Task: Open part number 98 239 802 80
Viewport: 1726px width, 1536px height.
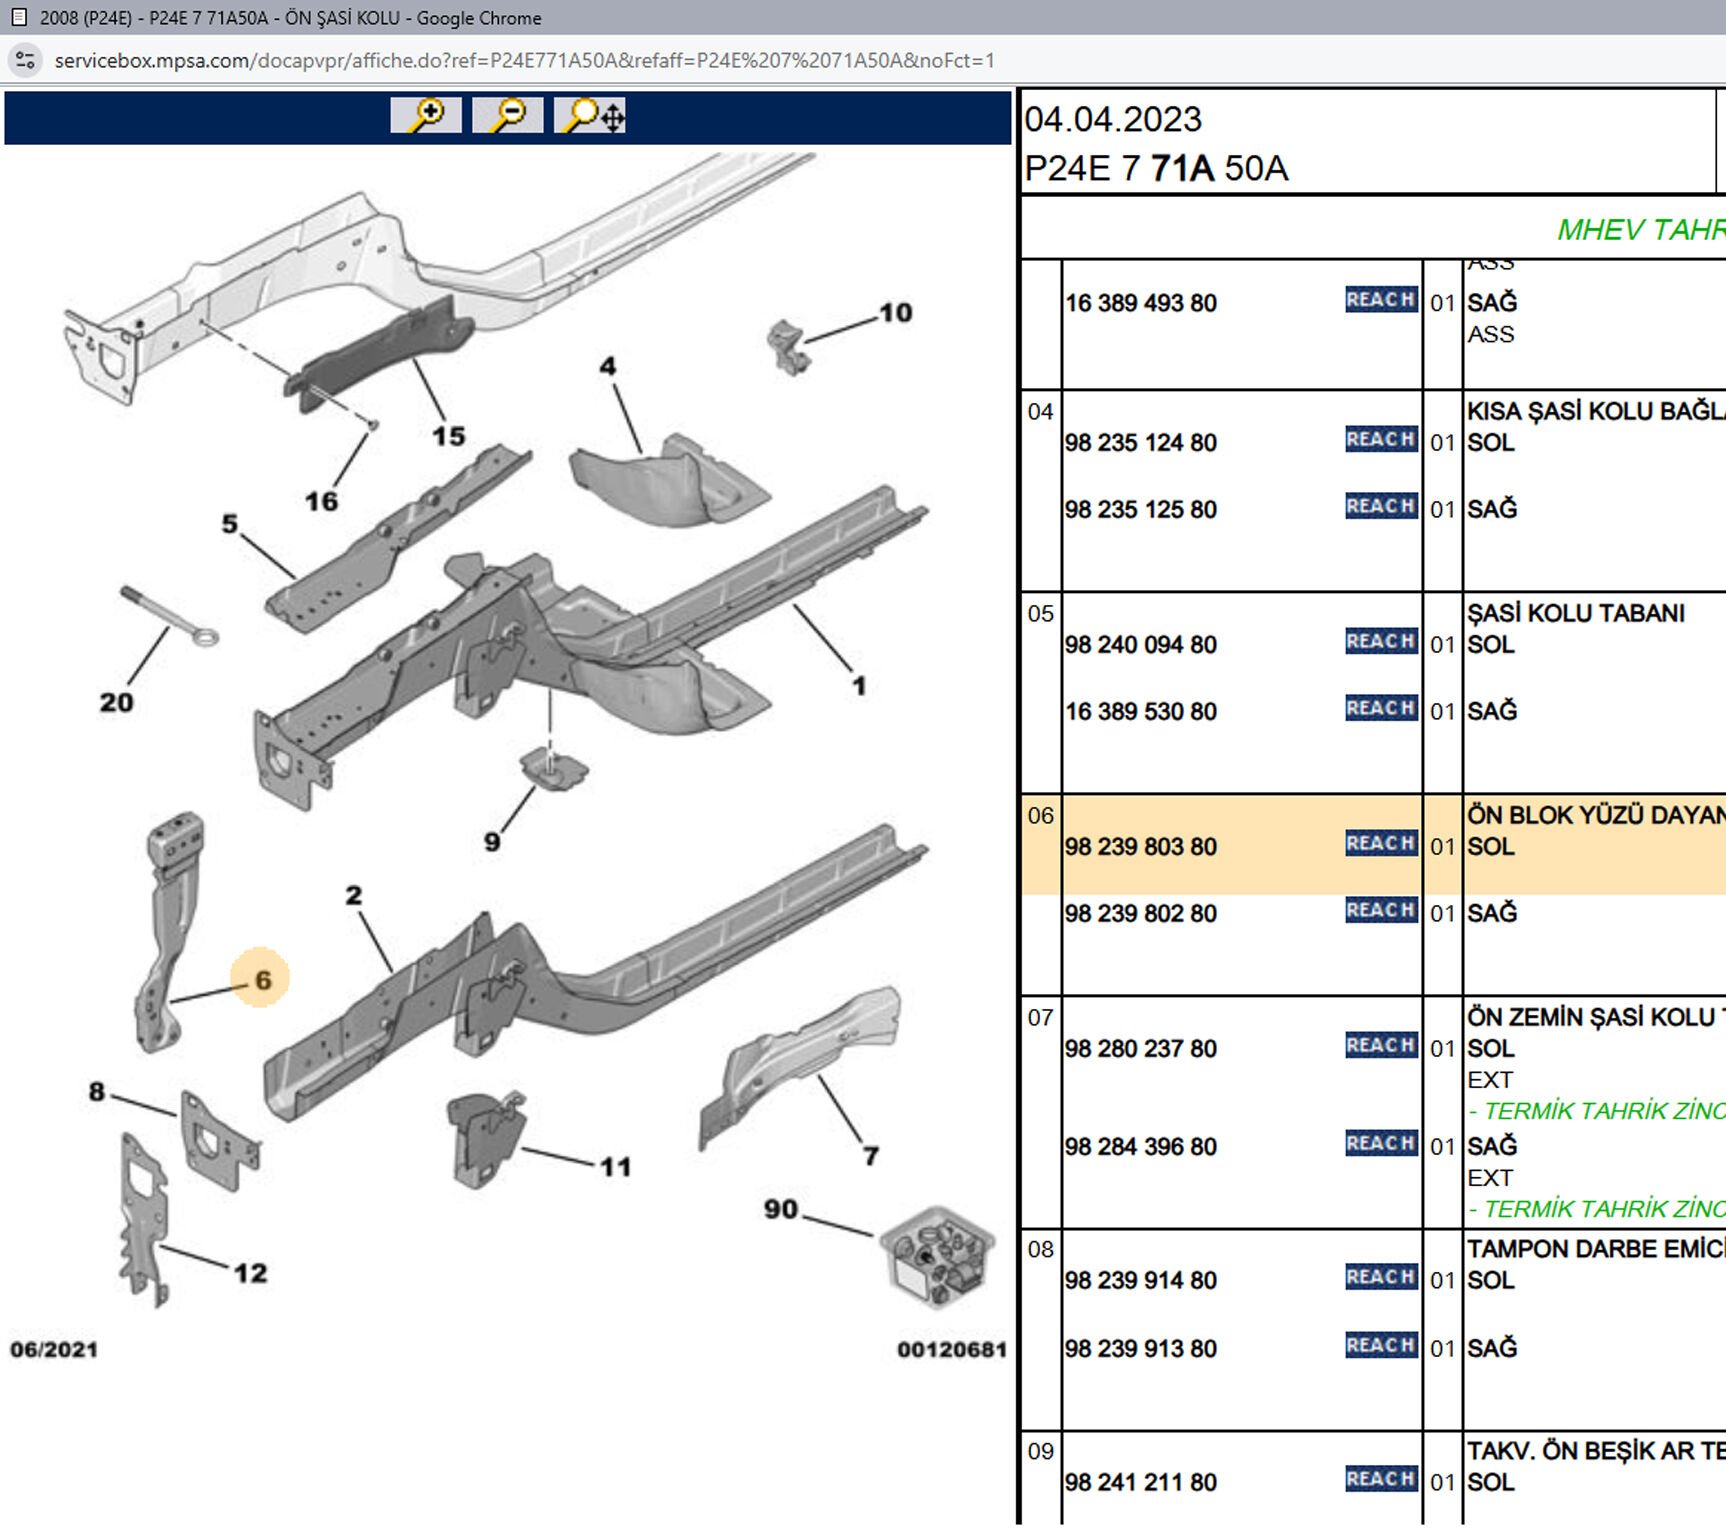Action: pyautogui.click(x=1141, y=913)
